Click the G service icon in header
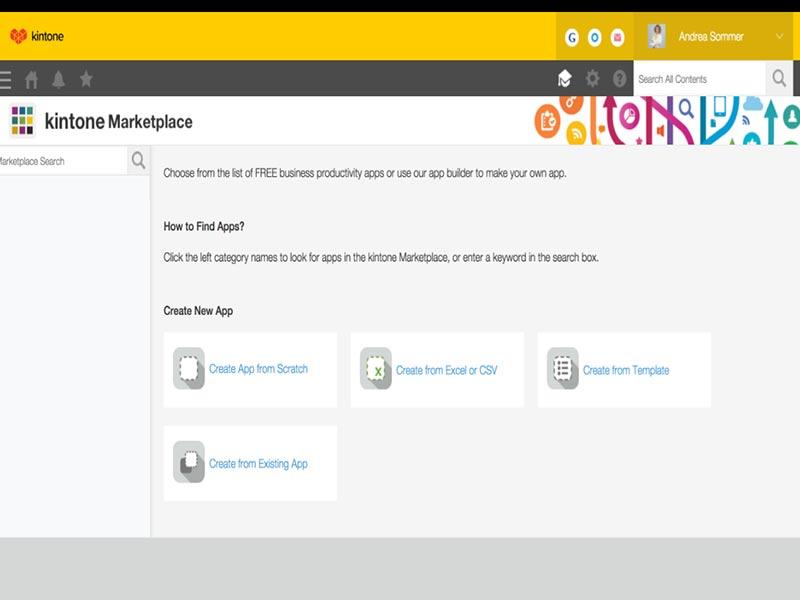Screen dimensions: 800x600 point(572,37)
